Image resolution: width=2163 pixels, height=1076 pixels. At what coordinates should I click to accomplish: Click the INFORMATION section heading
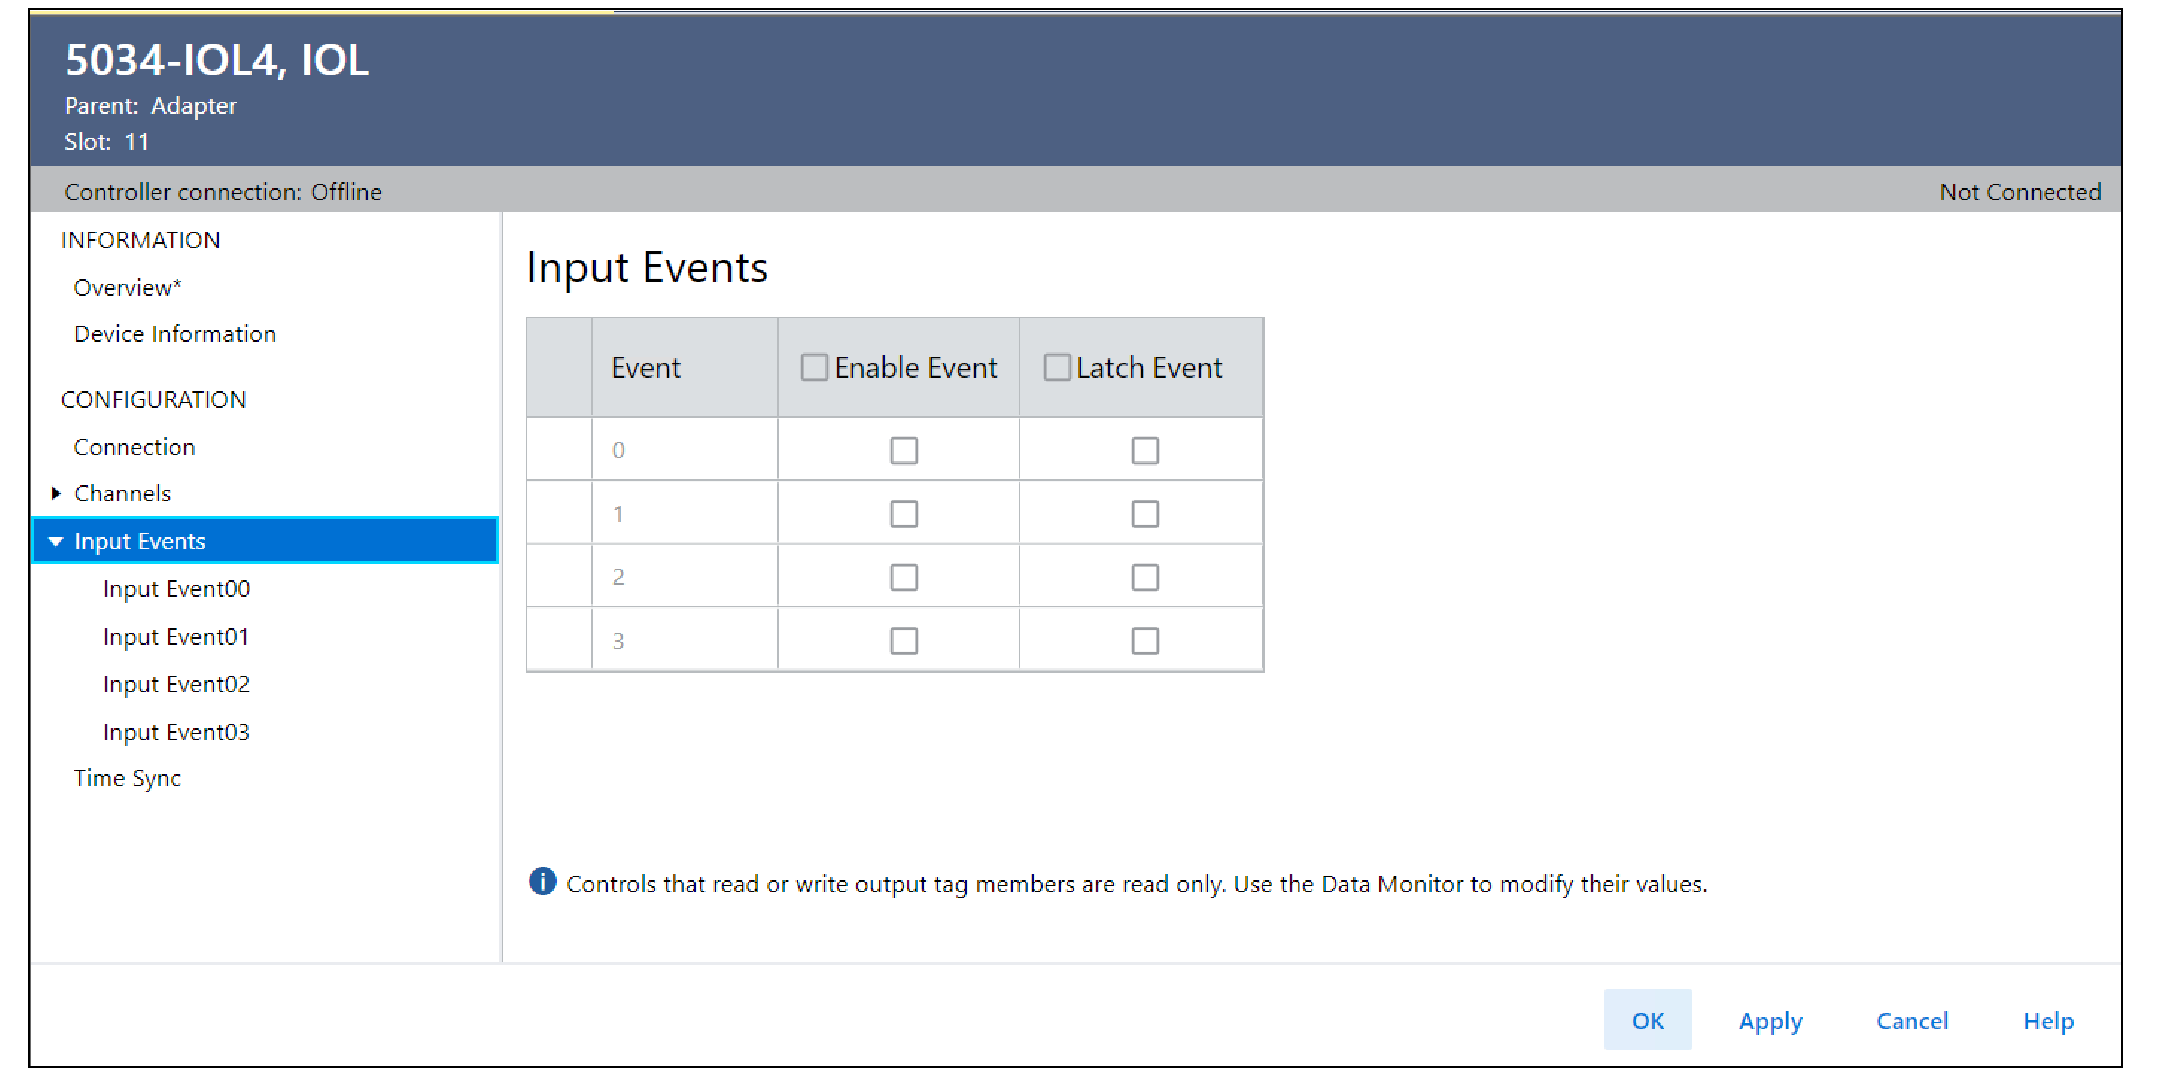(x=141, y=240)
